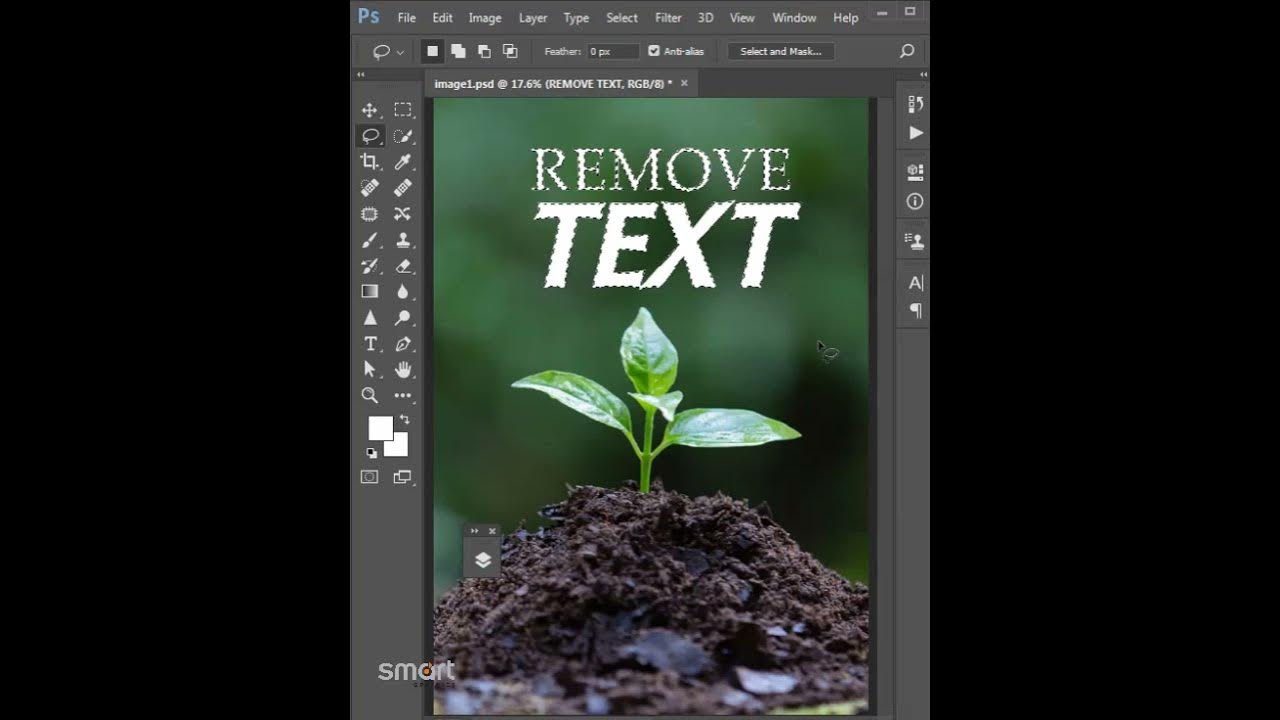Open the floating Layers panel icon
The width and height of the screenshot is (1280, 720).
[x=483, y=560]
